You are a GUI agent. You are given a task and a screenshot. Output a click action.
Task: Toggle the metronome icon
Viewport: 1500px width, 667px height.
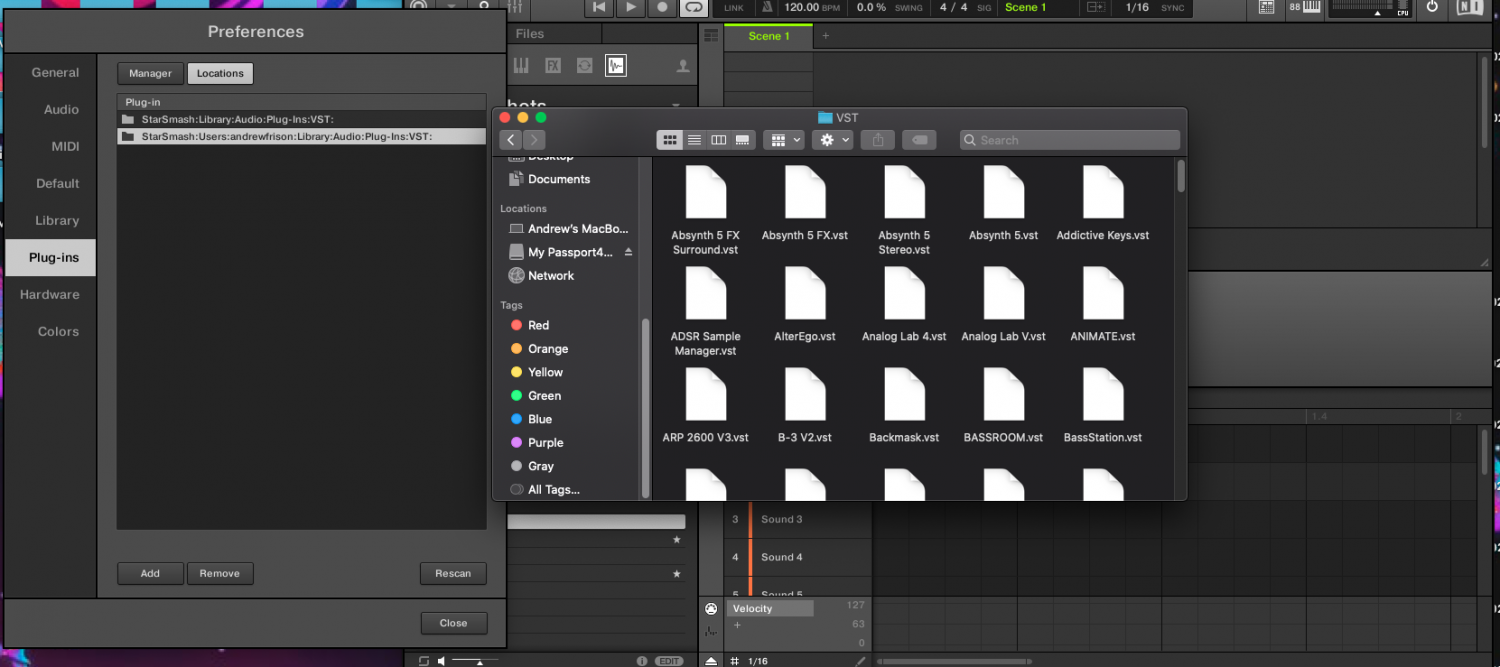click(x=767, y=7)
